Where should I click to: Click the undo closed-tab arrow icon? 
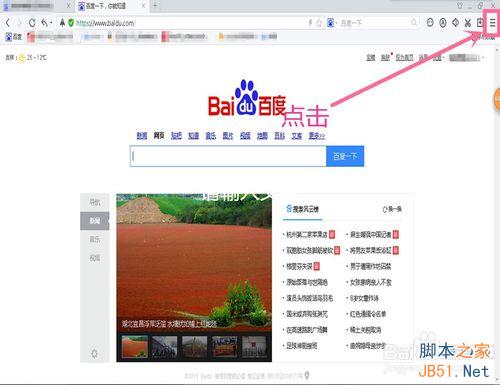44,23
